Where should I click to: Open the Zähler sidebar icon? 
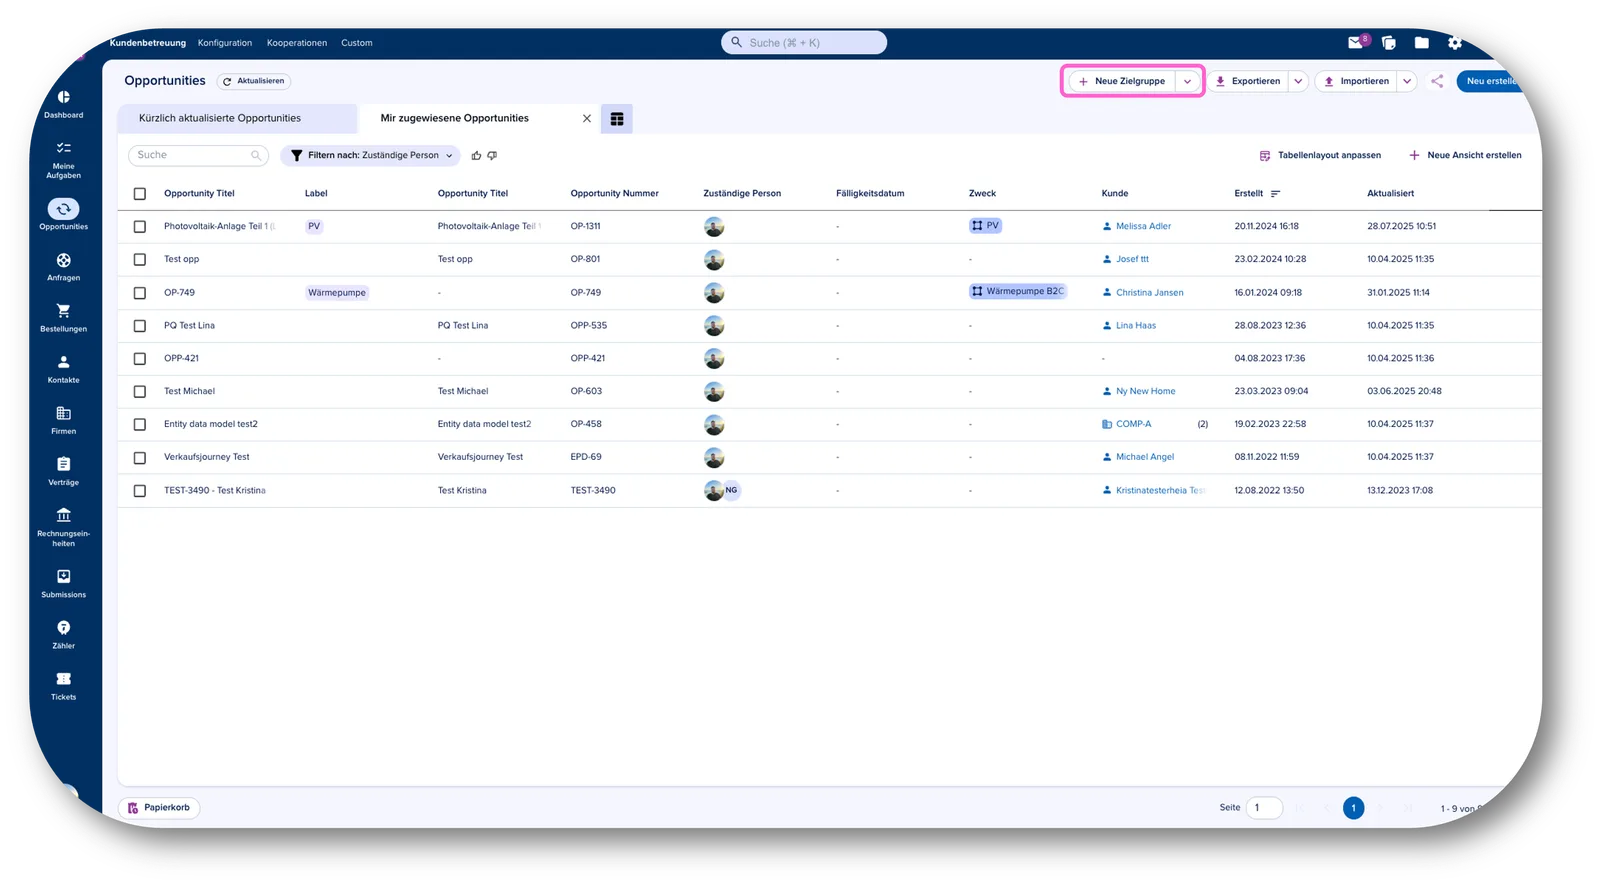pos(63,635)
